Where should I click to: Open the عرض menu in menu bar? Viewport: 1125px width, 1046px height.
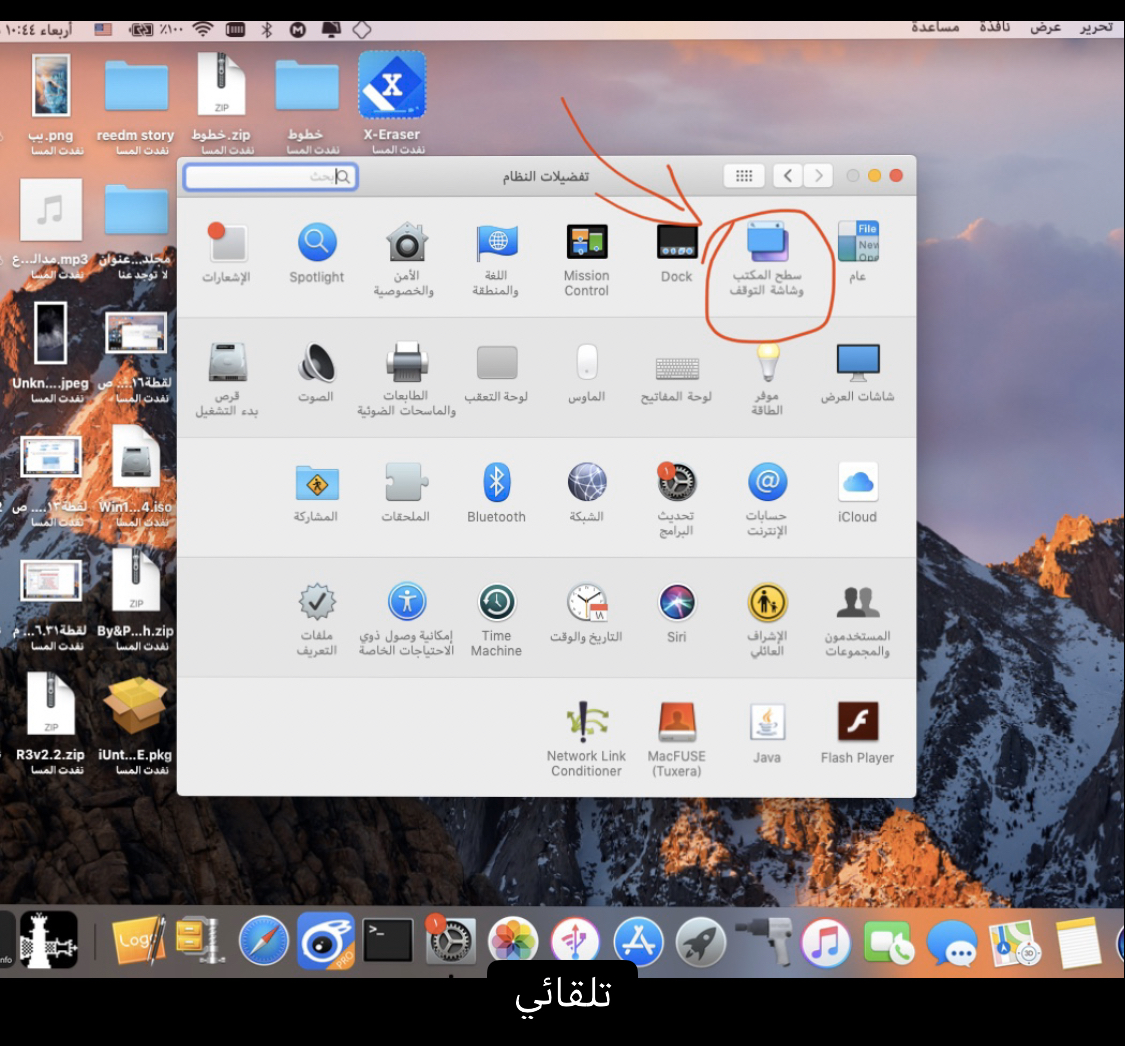point(1045,27)
